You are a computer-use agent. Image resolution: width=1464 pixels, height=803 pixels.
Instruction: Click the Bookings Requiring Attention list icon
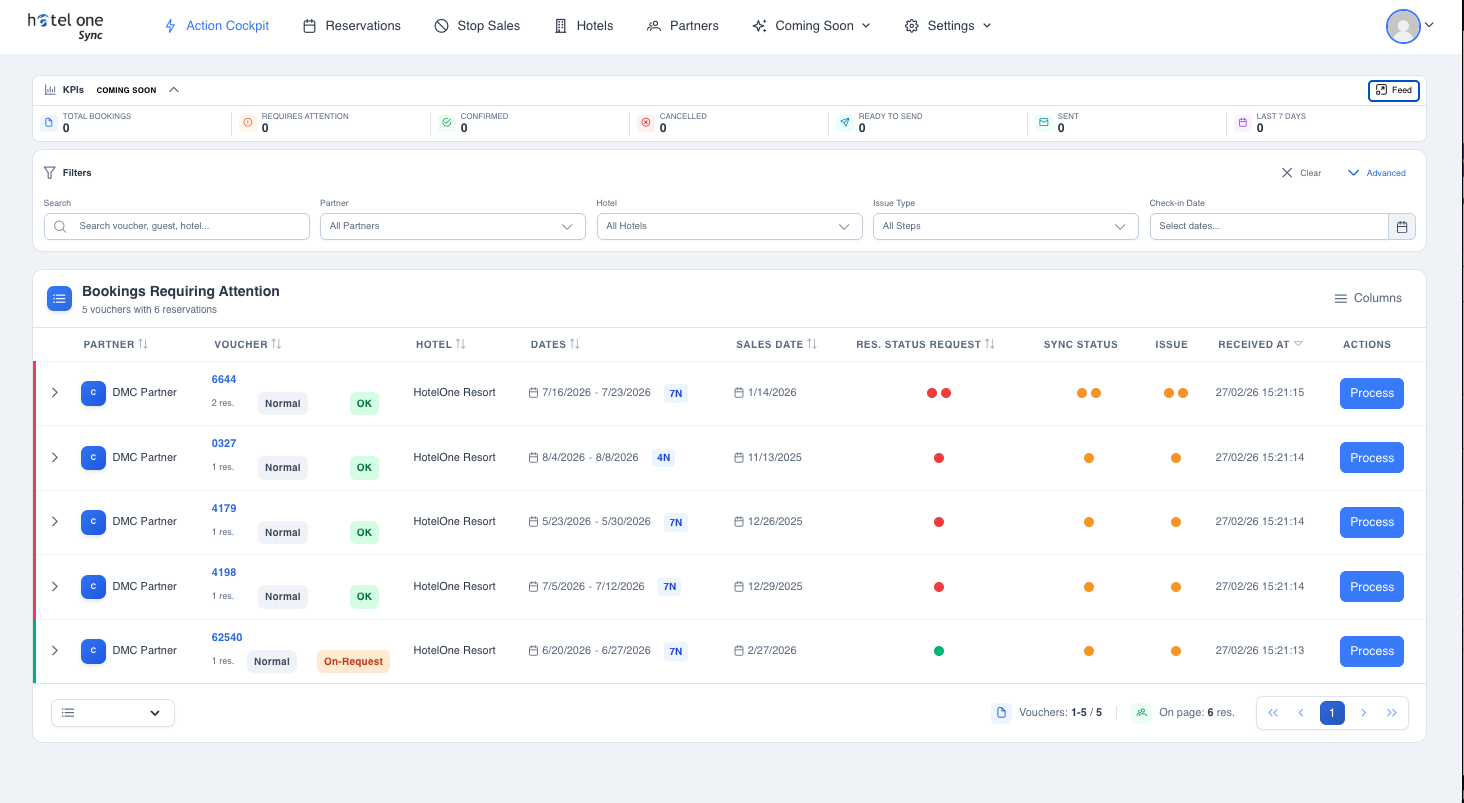click(x=59, y=298)
